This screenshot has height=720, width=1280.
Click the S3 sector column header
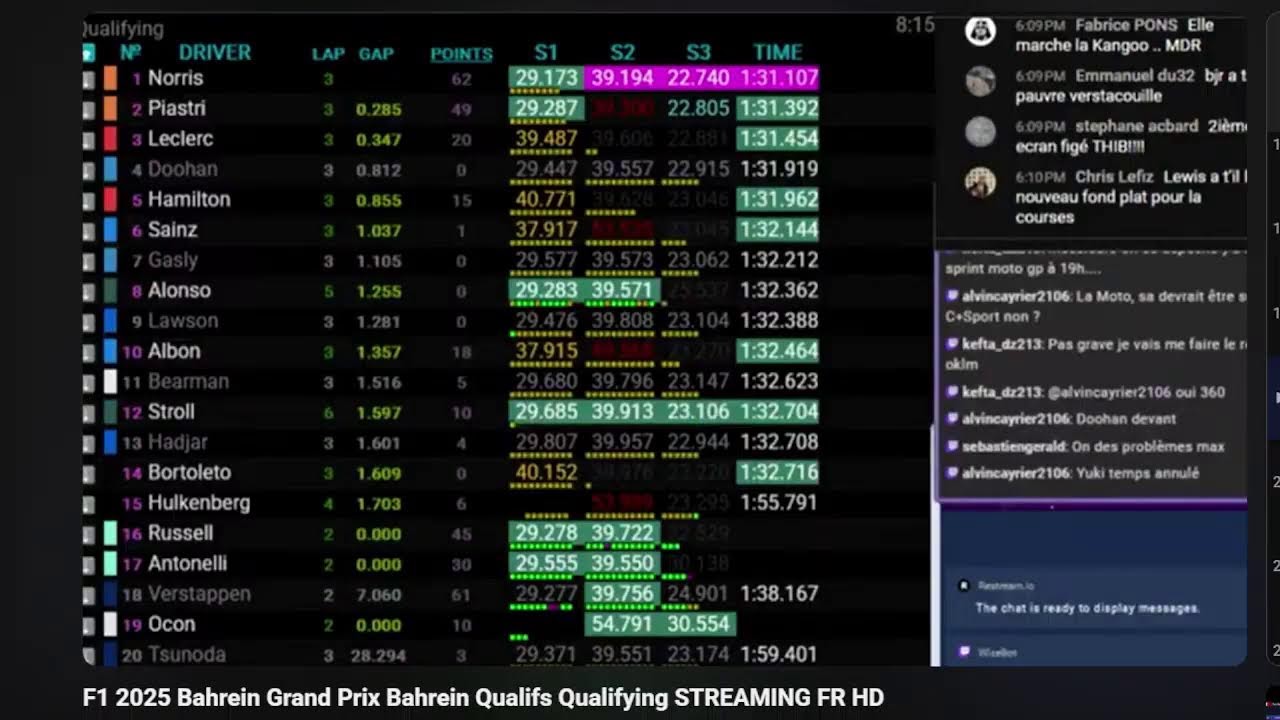(698, 52)
